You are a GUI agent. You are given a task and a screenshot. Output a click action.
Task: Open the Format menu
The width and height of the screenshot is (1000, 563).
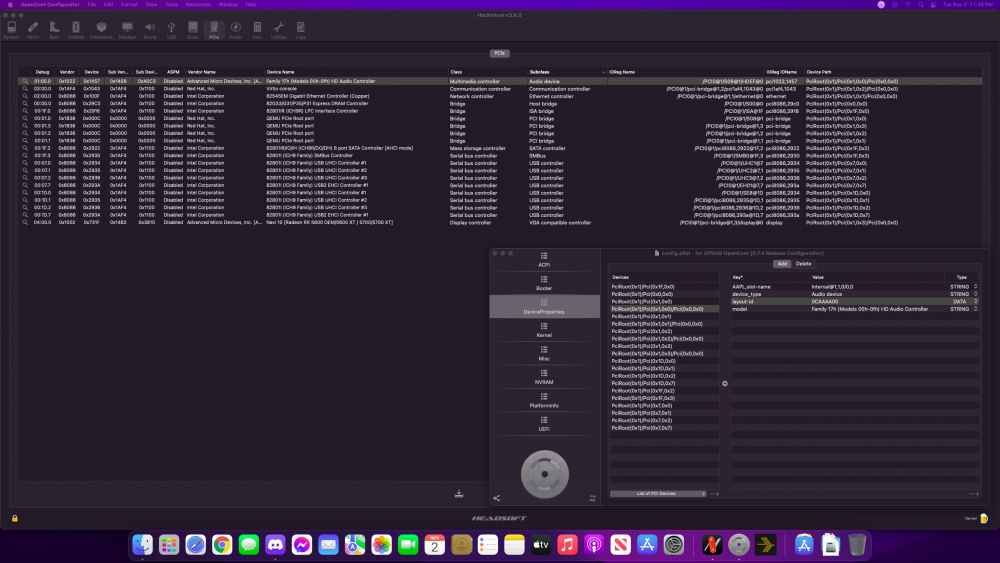click(129, 4)
